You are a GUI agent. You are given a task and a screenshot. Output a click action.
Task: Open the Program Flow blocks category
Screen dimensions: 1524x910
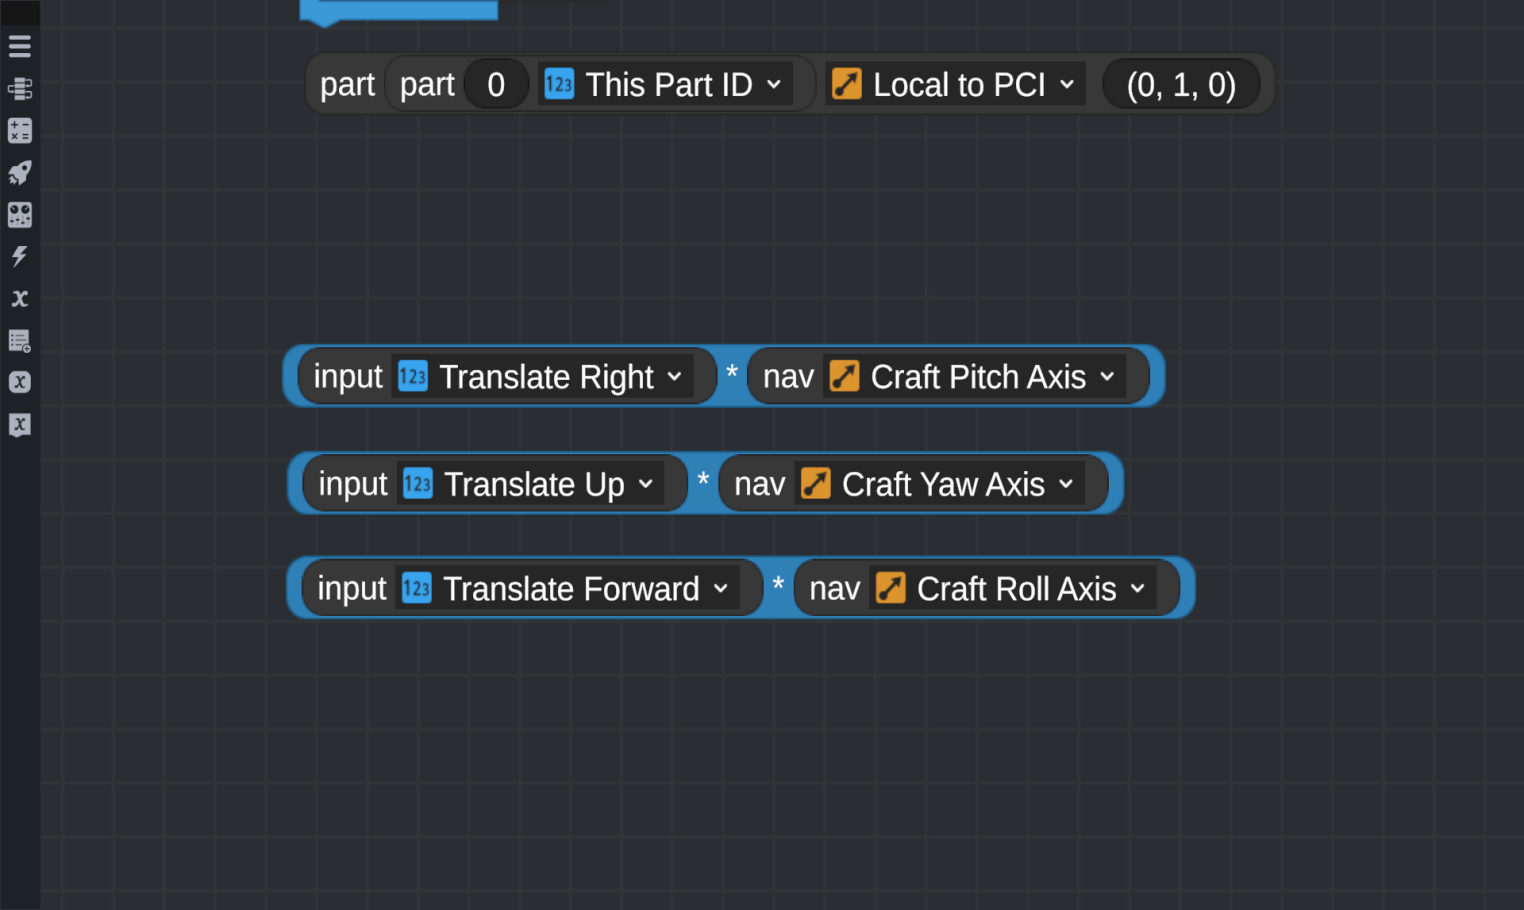20,88
